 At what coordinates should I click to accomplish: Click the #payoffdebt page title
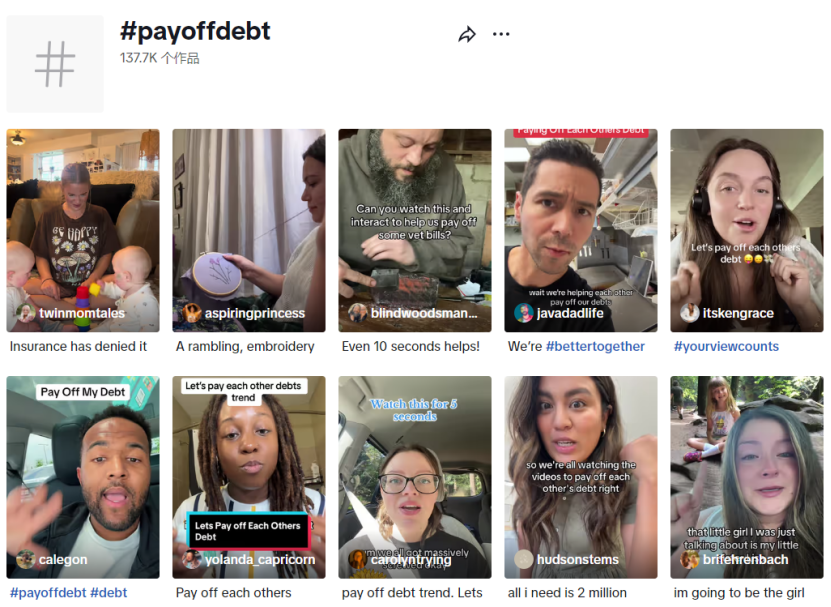(195, 31)
